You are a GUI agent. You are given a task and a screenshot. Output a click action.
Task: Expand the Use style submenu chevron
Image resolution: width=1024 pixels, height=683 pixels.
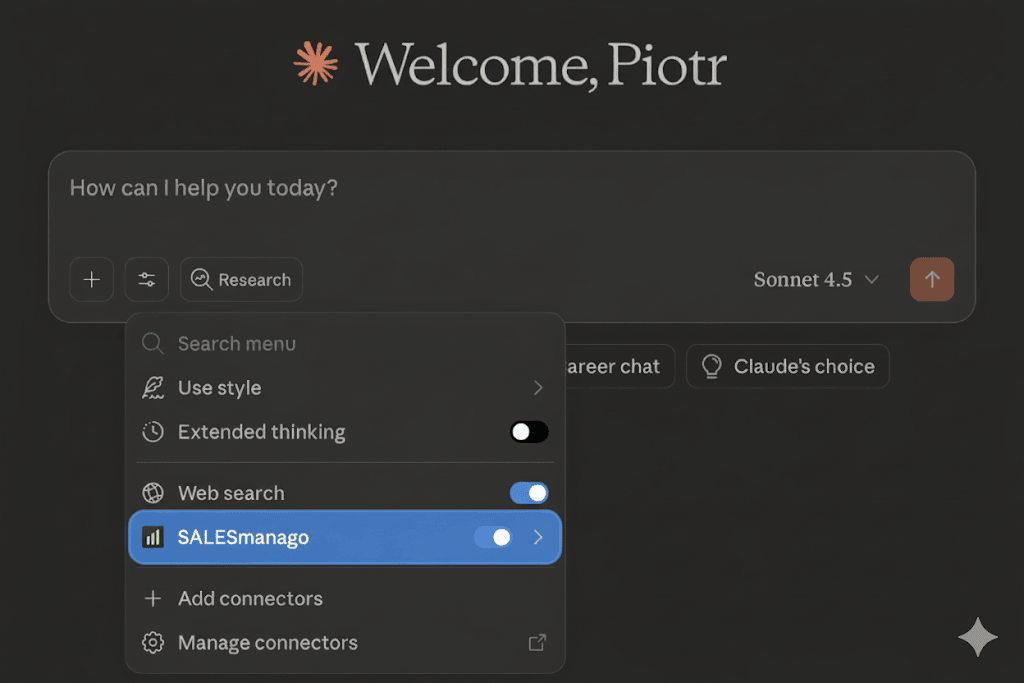coord(538,388)
